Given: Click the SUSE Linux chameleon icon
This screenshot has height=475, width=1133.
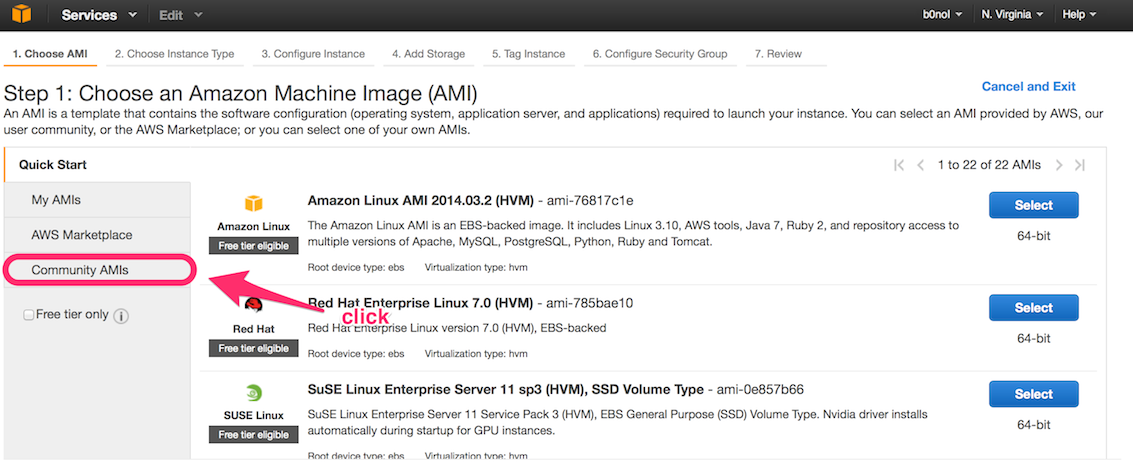Looking at the screenshot, I should click(254, 393).
